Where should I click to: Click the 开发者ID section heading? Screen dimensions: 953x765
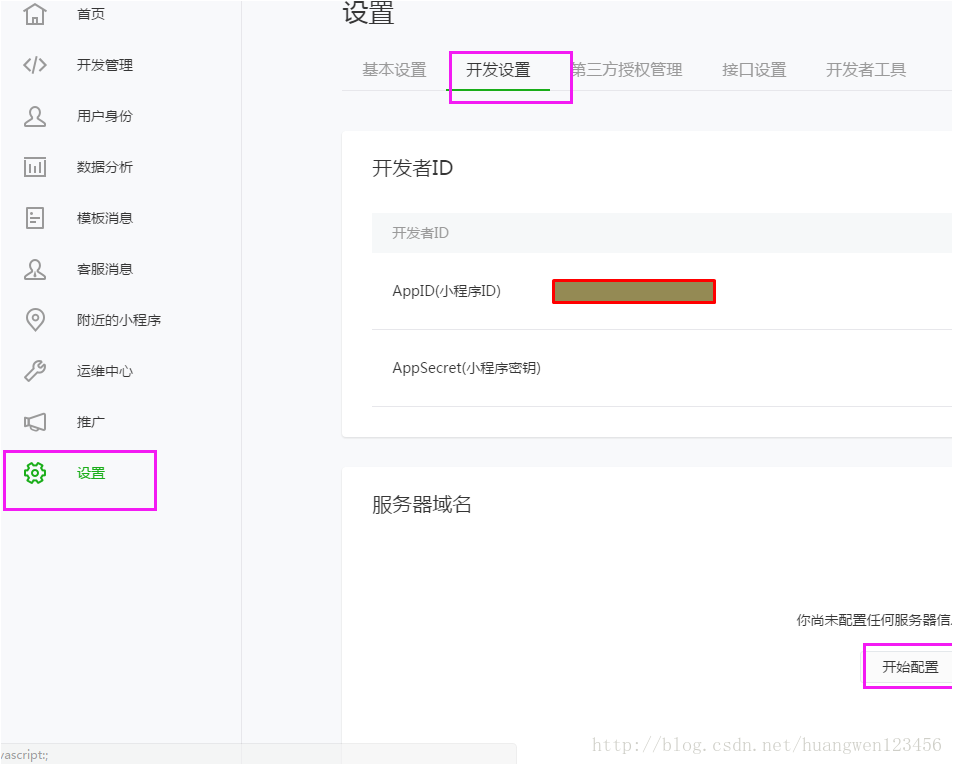(x=413, y=168)
